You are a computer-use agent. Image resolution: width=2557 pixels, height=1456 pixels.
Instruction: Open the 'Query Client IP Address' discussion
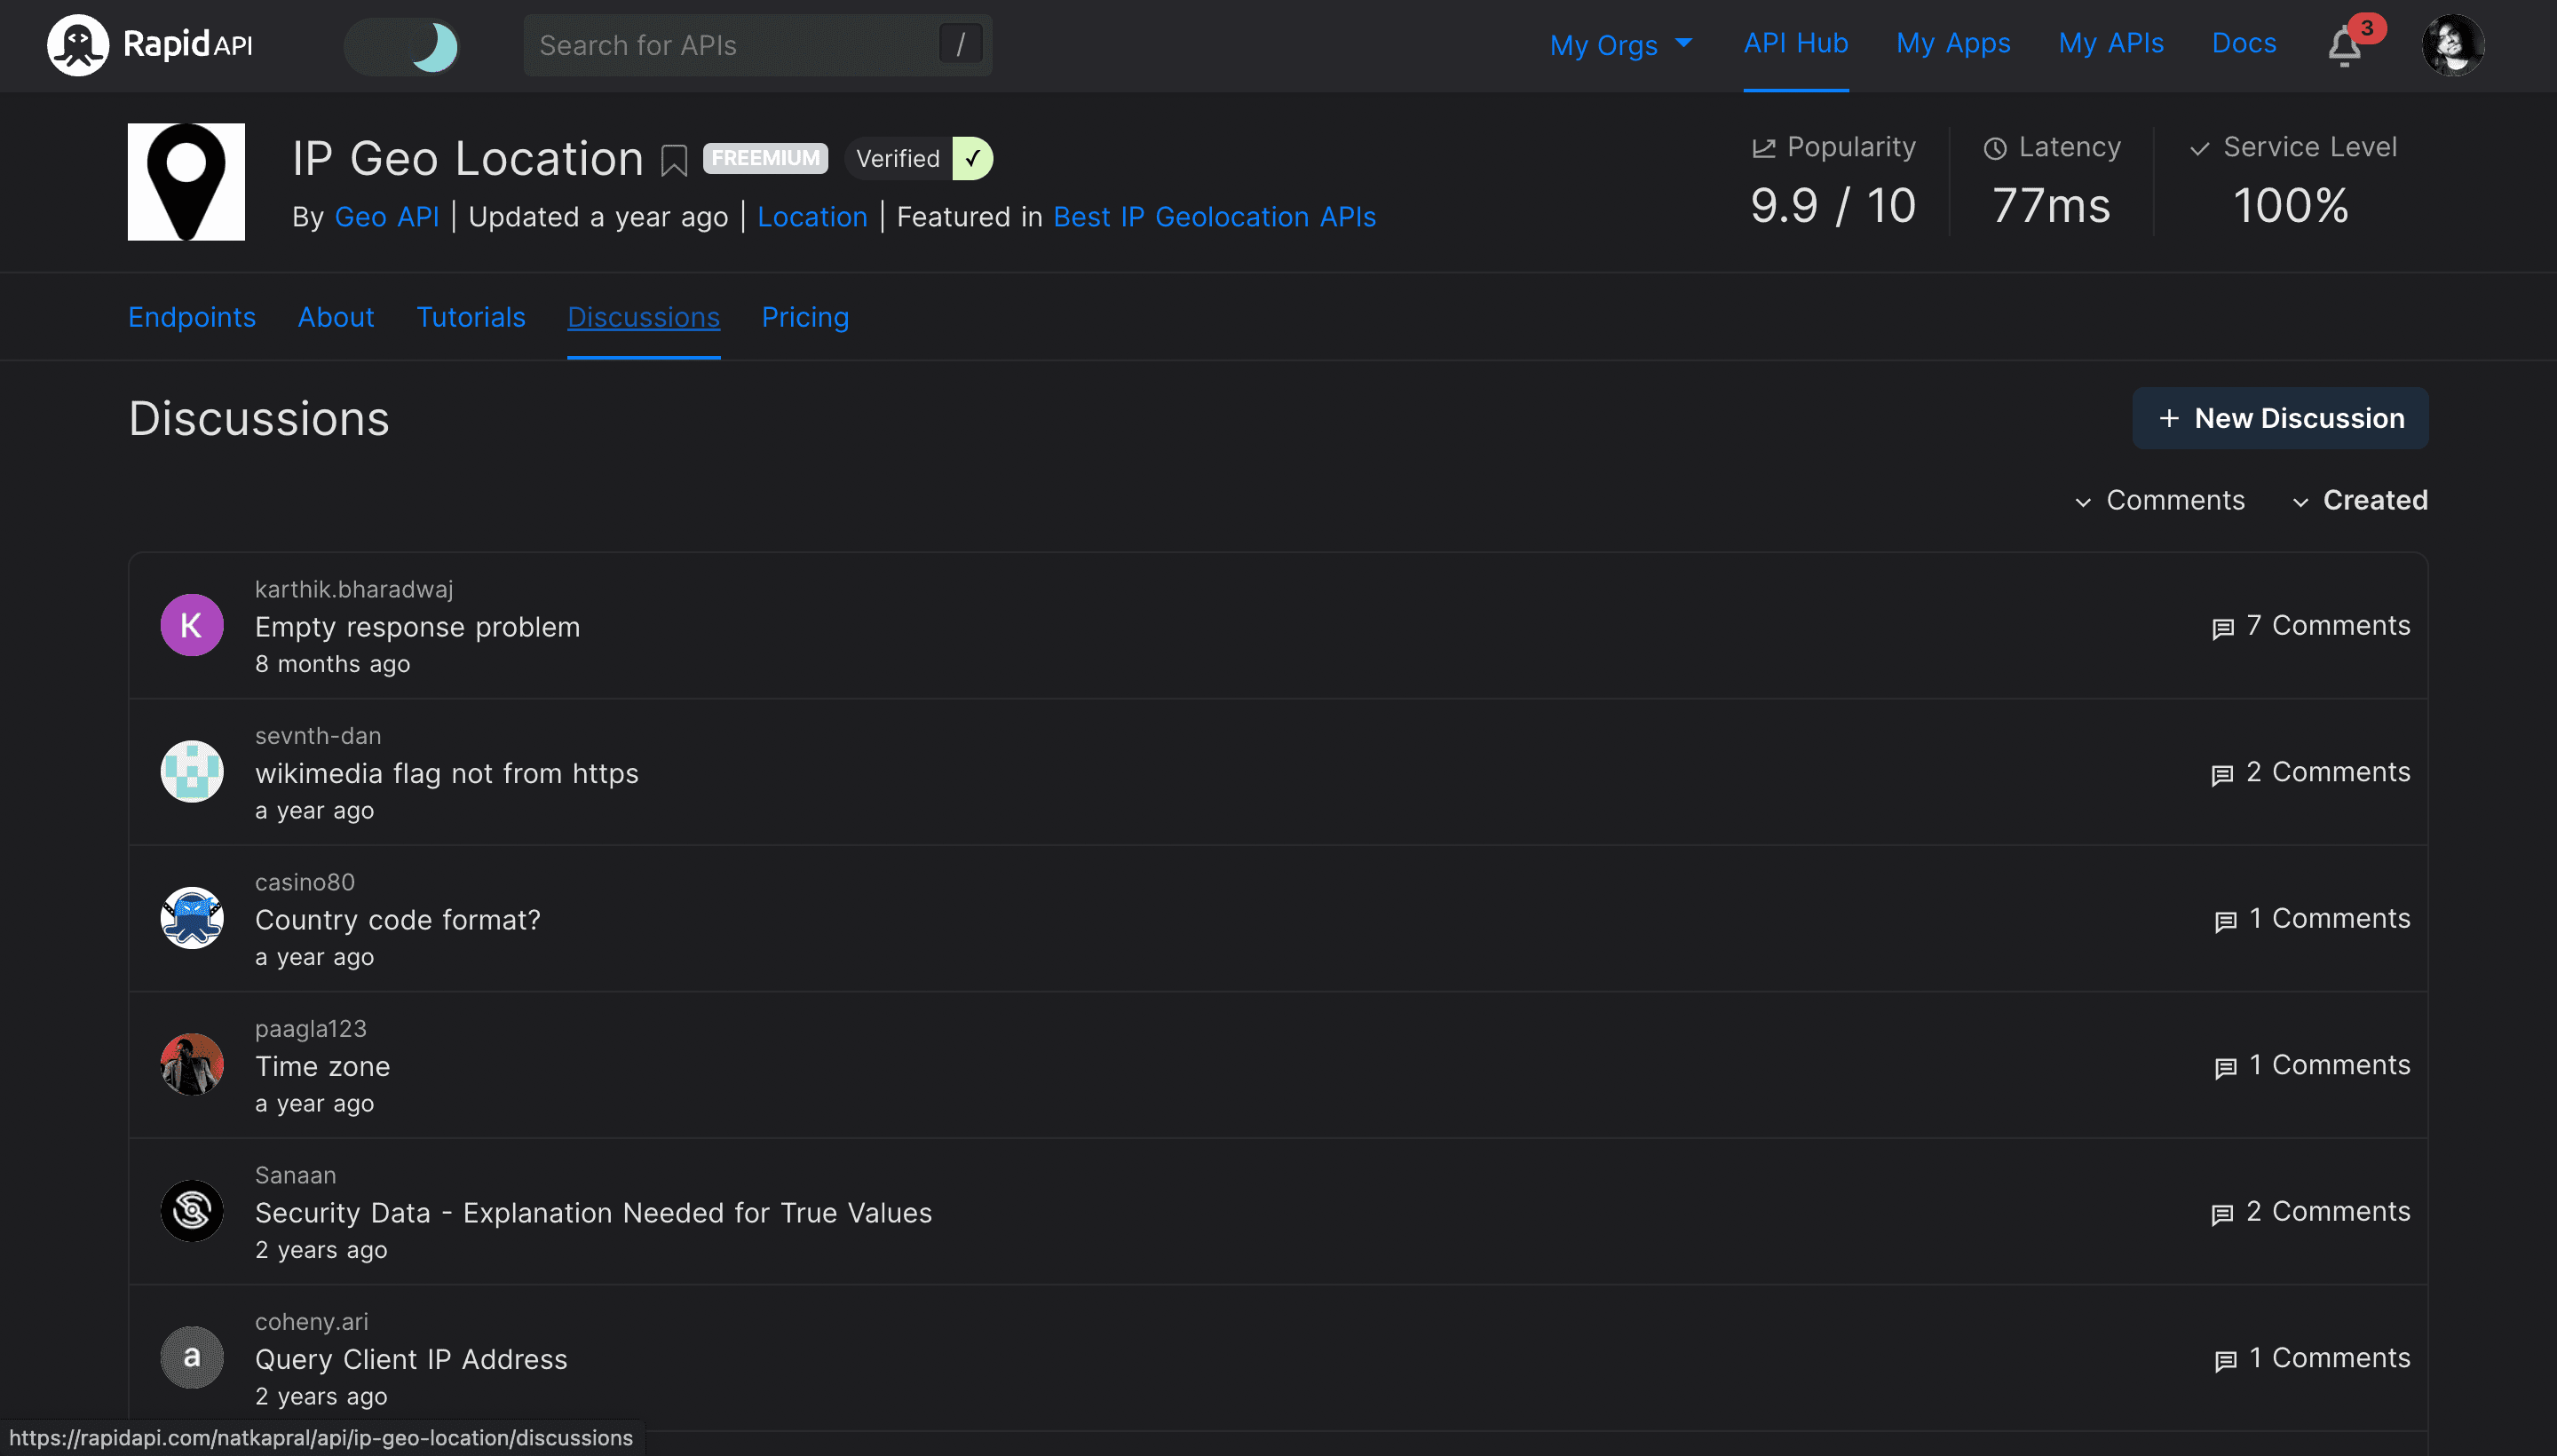tap(411, 1359)
